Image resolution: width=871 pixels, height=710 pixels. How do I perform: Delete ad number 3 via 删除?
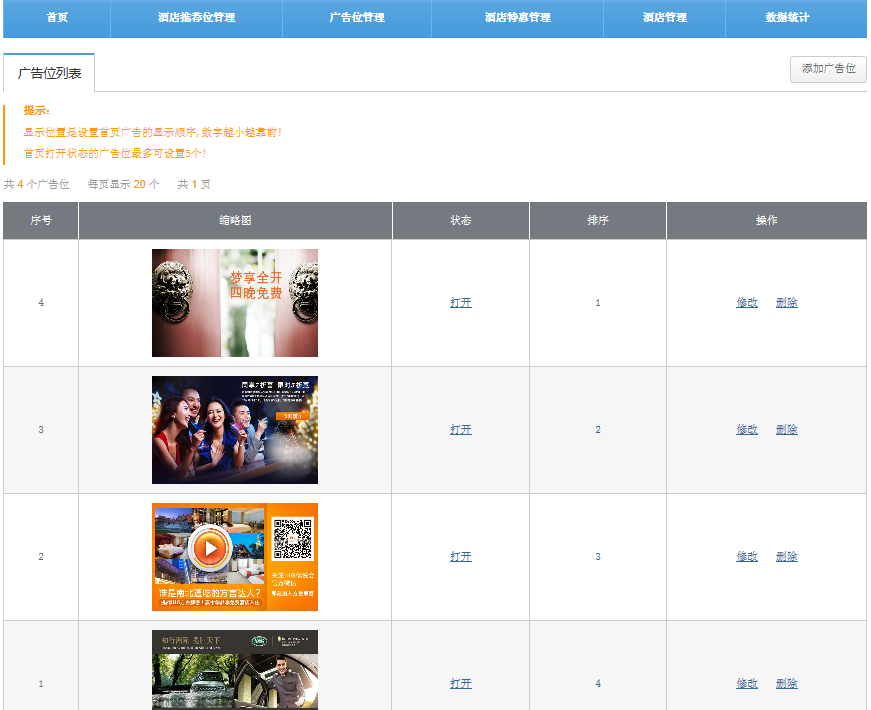pos(787,429)
